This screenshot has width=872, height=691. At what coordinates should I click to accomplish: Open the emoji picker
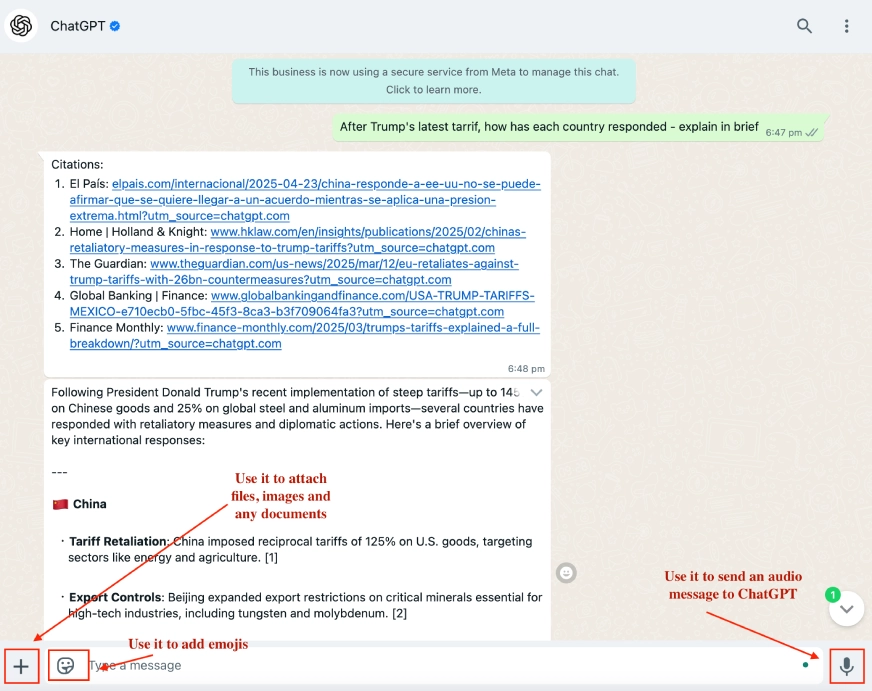(66, 665)
